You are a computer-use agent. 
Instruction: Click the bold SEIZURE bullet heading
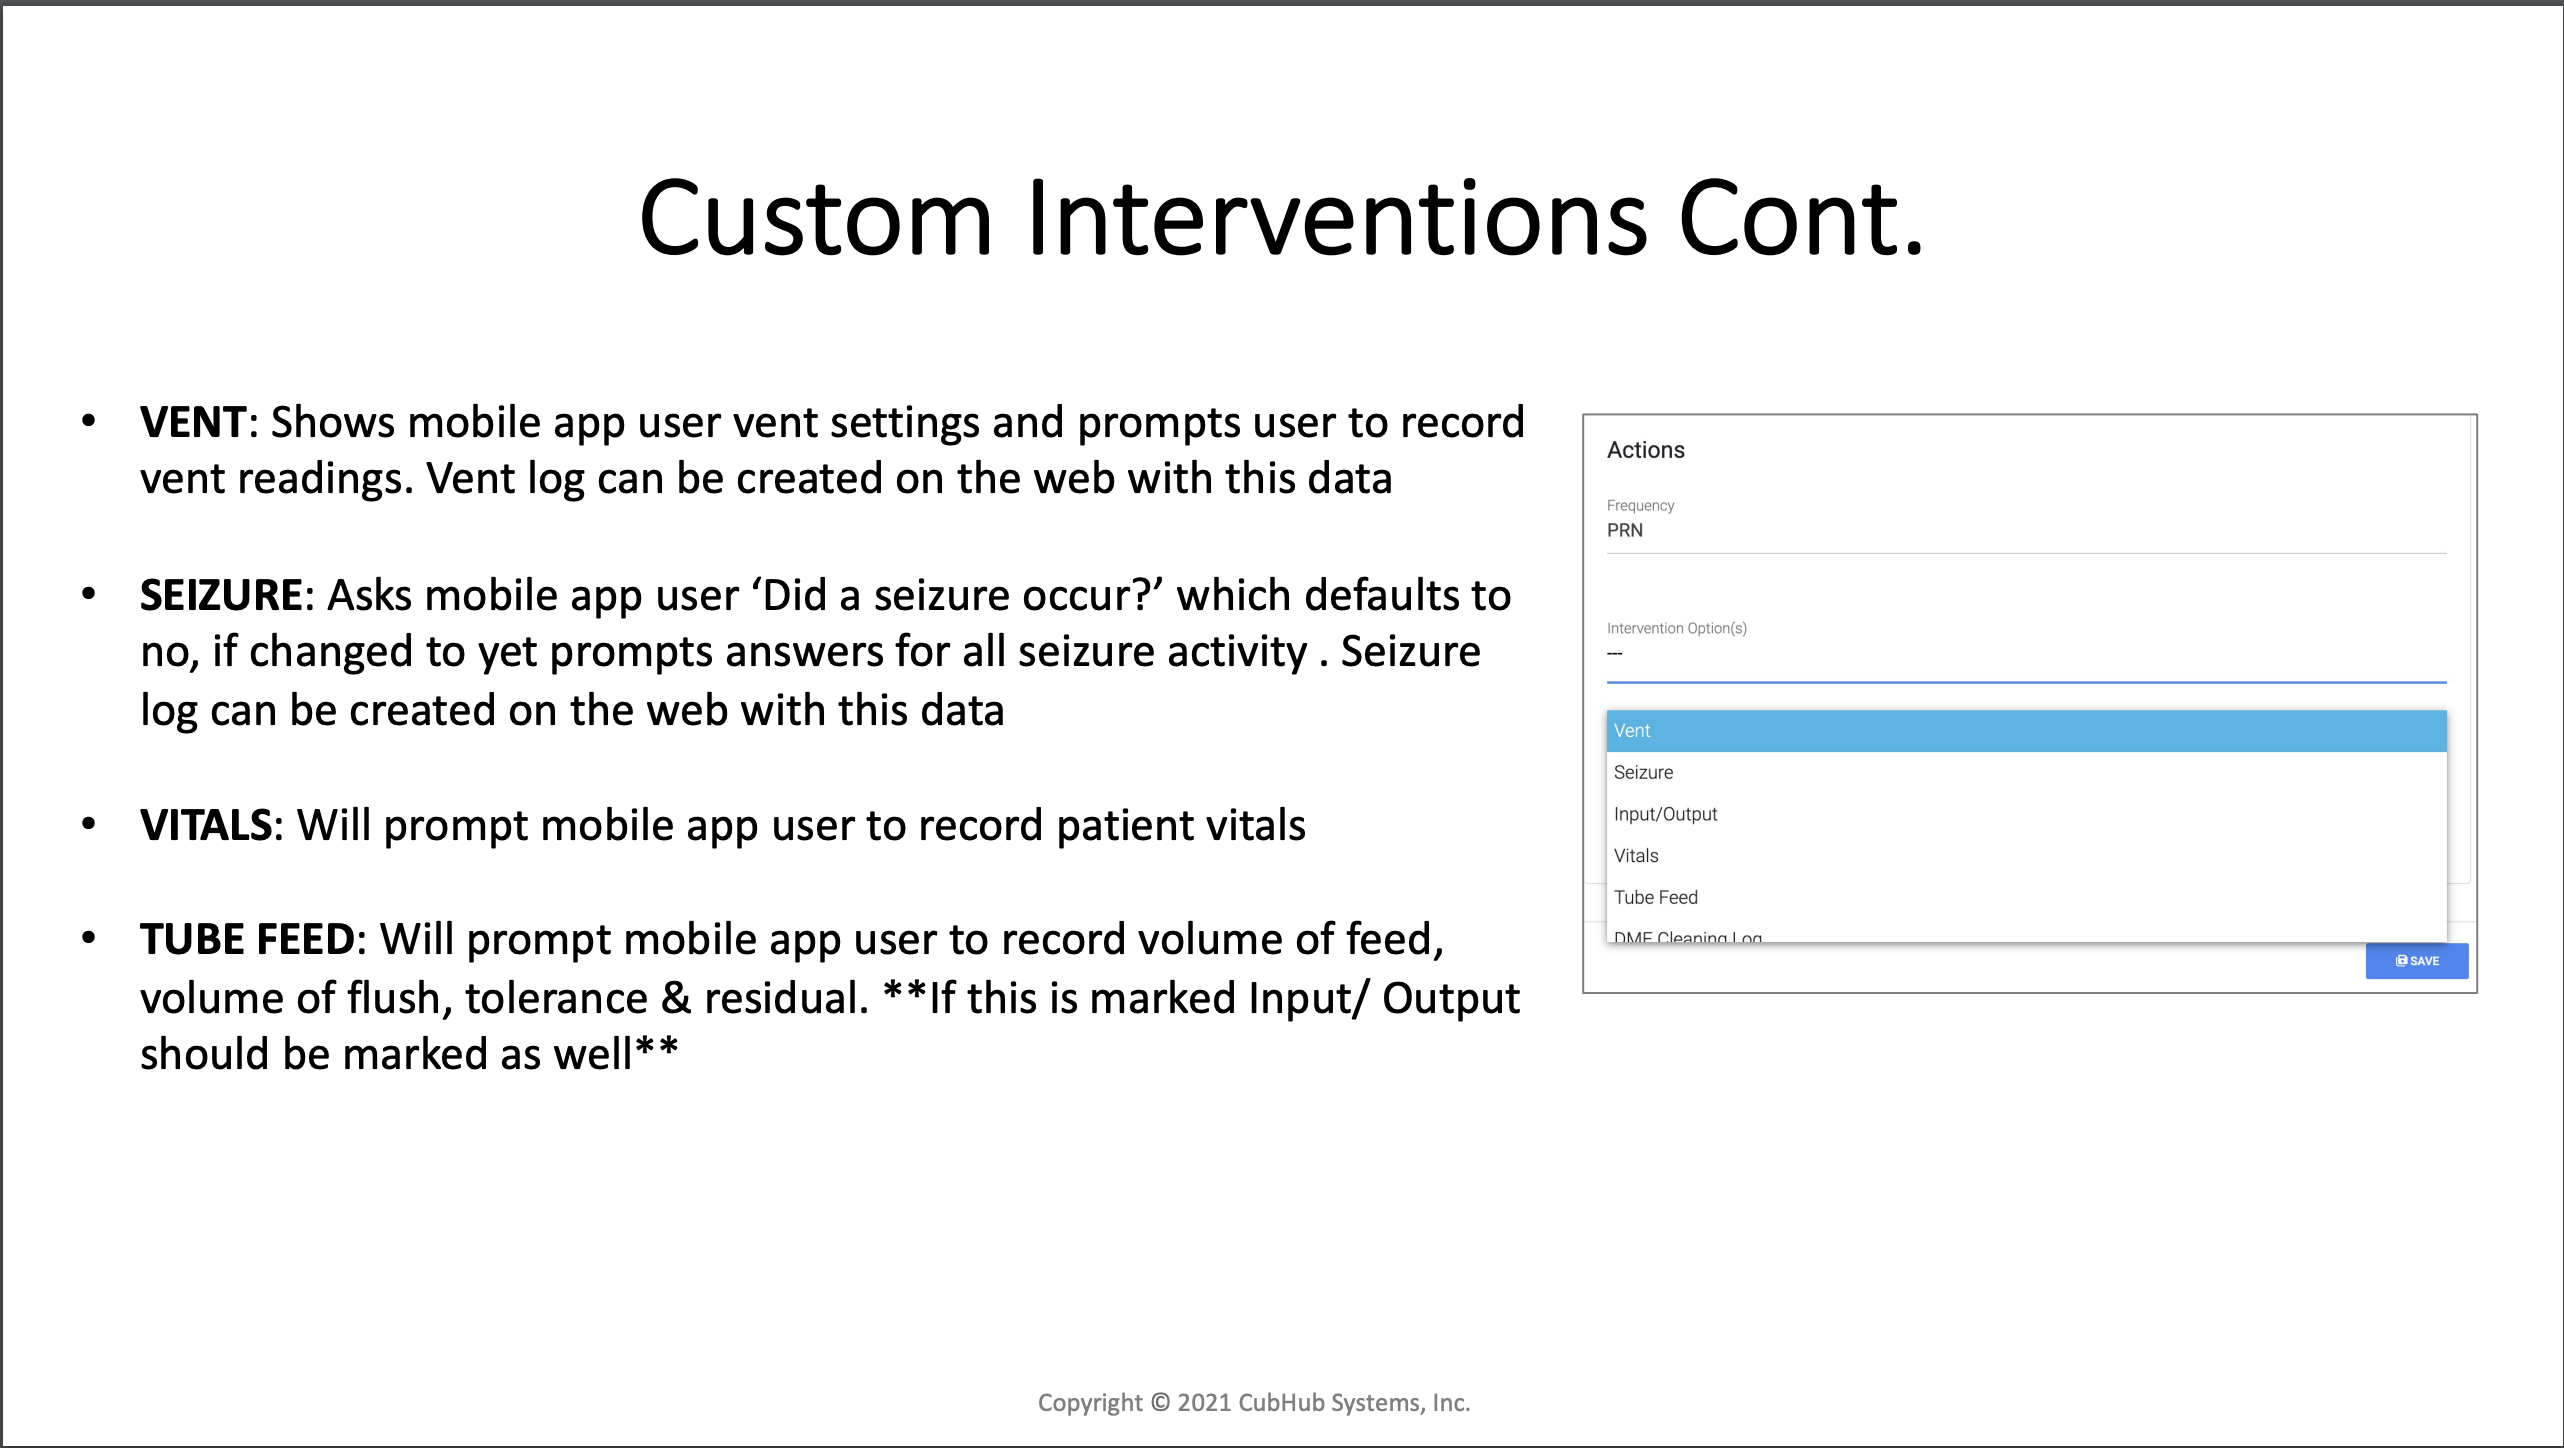click(221, 595)
